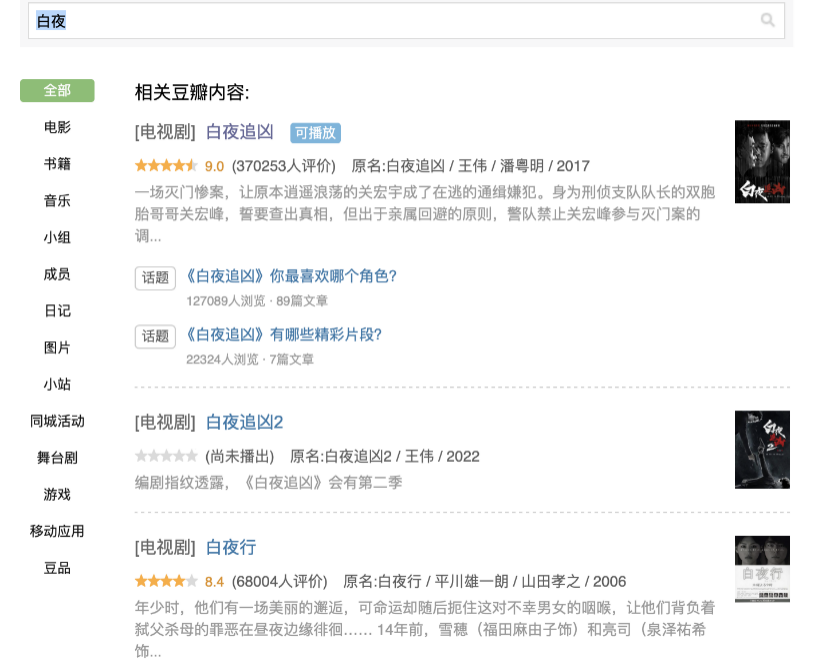This screenshot has width=830, height=668.
Task: Filter results by 豆品
Action: 57,568
